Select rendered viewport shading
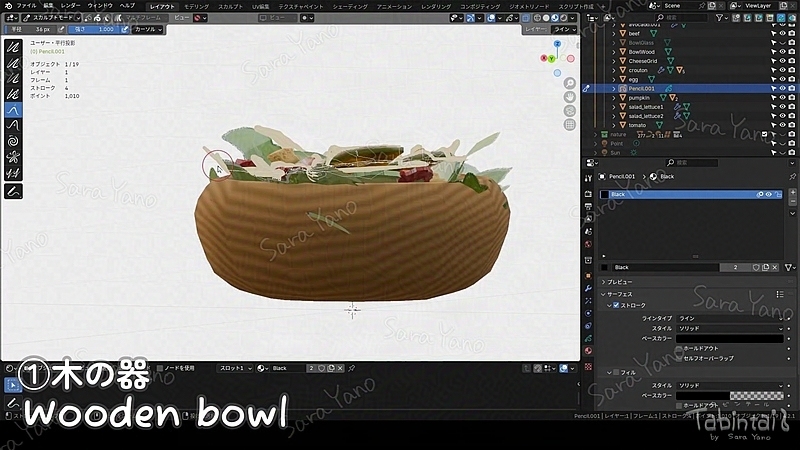Viewport: 800px width, 450px height. pos(563,18)
